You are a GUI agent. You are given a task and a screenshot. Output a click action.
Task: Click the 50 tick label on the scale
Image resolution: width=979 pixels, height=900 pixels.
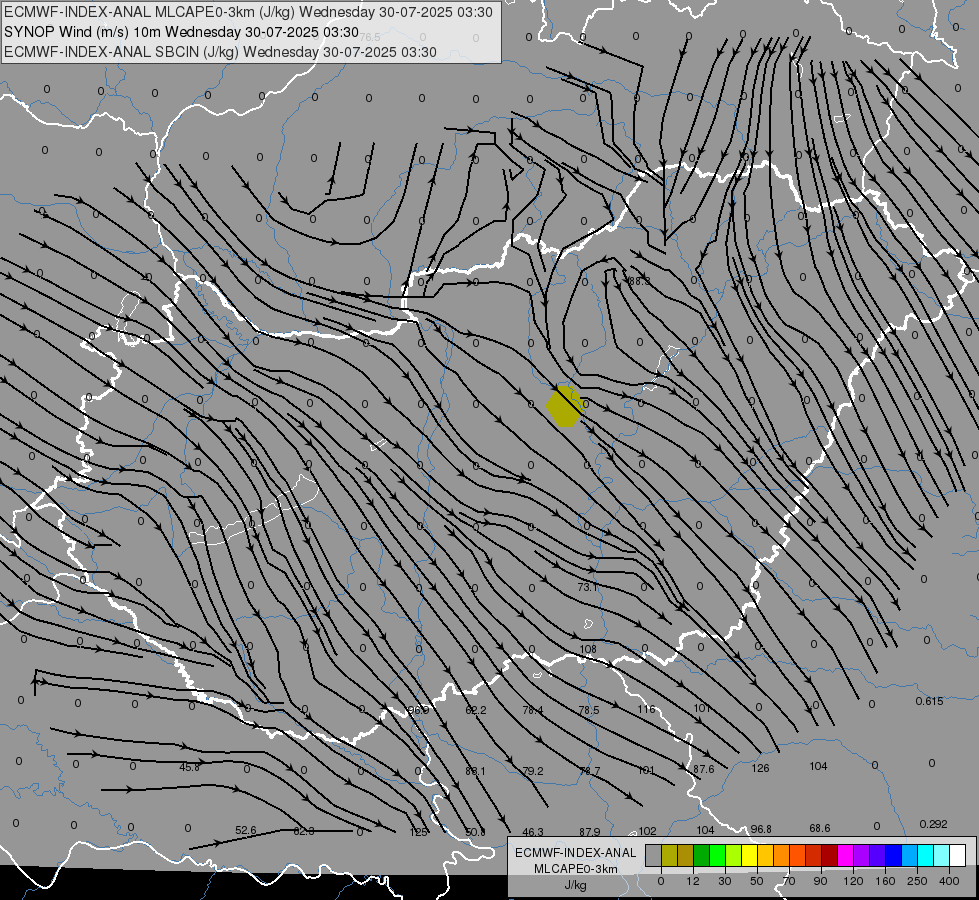[x=757, y=881]
